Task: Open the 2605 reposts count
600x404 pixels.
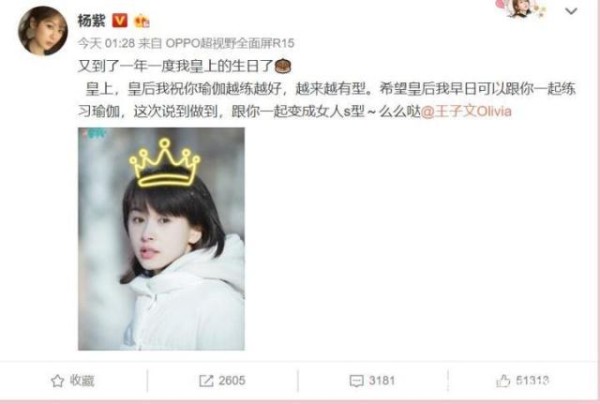Action: click(232, 381)
